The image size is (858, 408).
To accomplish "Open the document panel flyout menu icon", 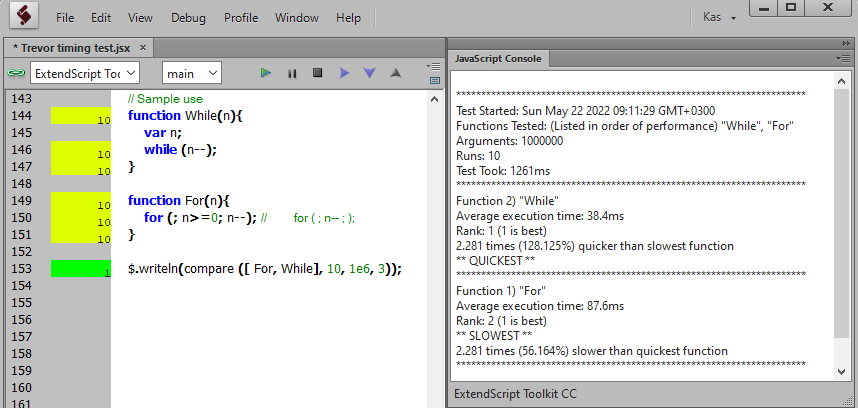I will (x=435, y=67).
